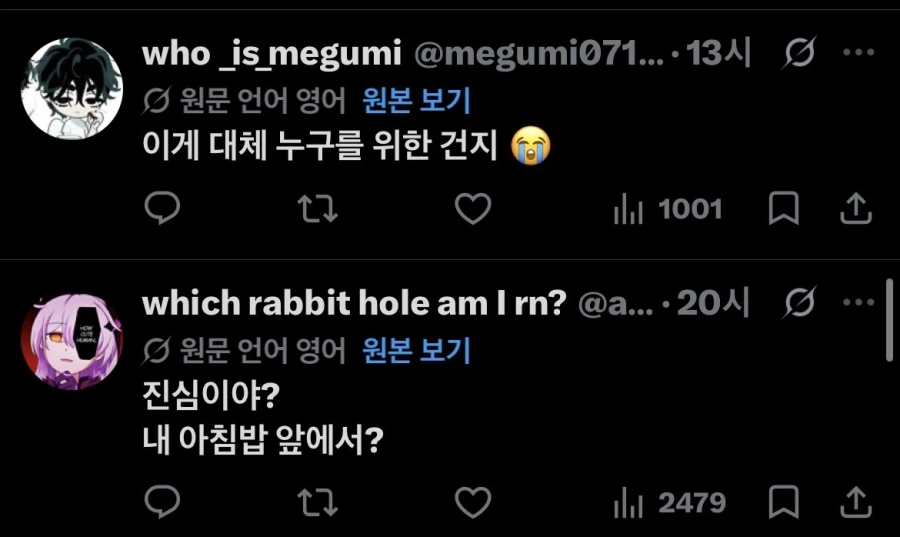Retweet the rabbit hole post
The image size is (900, 537).
pos(317,503)
